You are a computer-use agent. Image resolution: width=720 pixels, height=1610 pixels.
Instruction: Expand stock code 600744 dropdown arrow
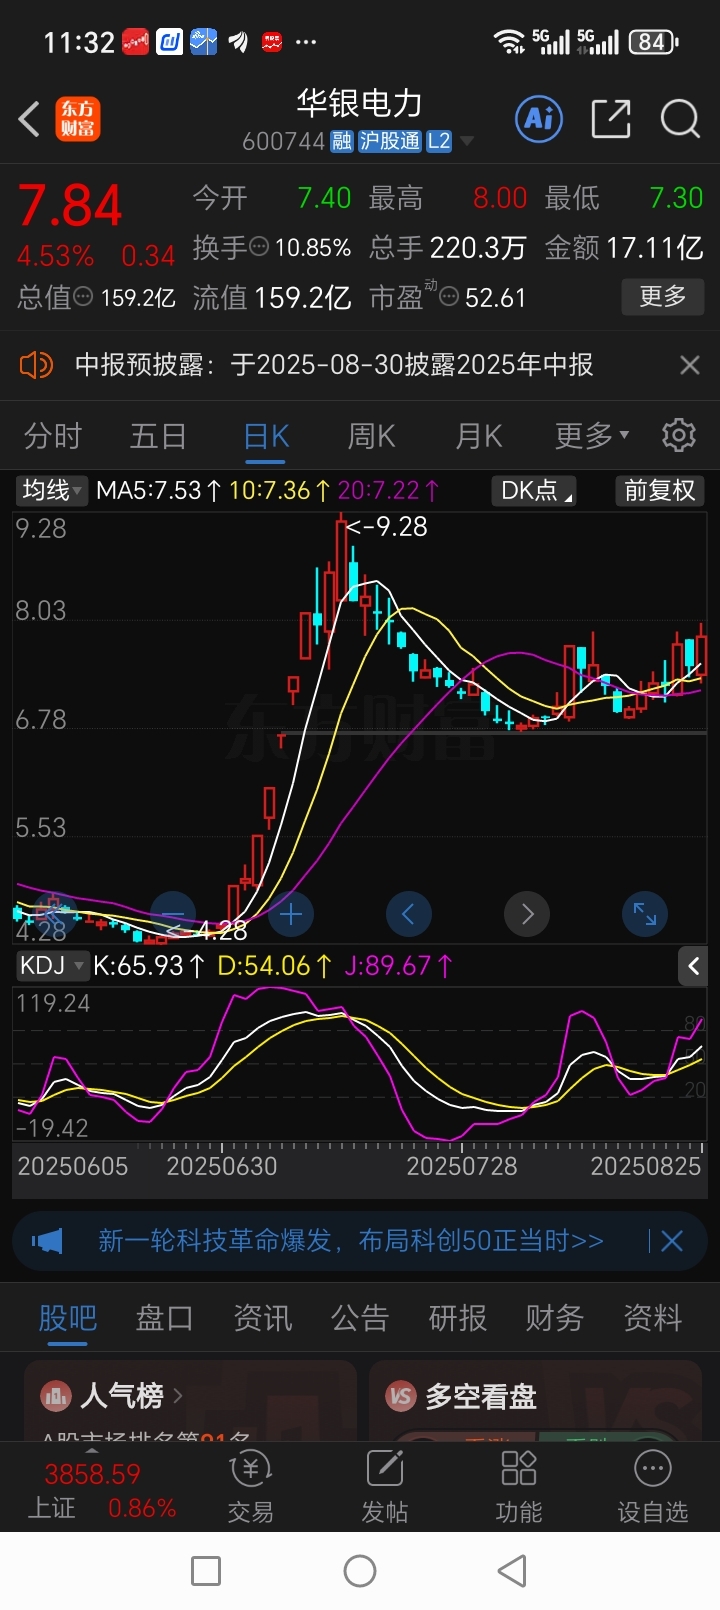466,141
